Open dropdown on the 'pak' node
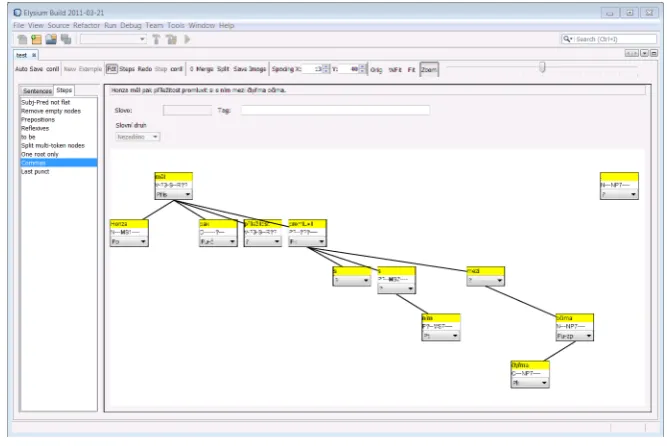 (x=218, y=242)
